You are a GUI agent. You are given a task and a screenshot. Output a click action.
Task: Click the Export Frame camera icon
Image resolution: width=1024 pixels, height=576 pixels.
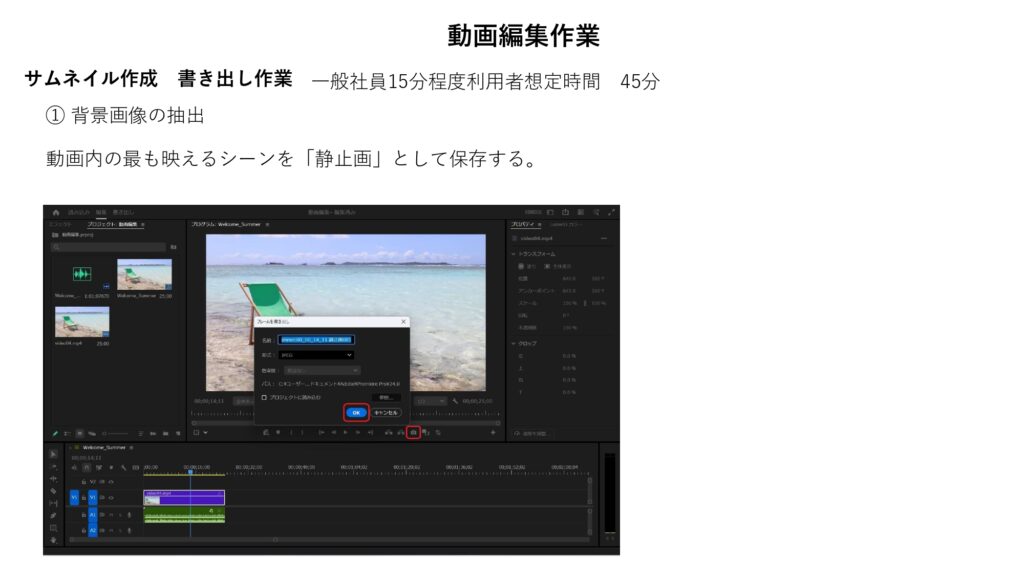tap(413, 432)
